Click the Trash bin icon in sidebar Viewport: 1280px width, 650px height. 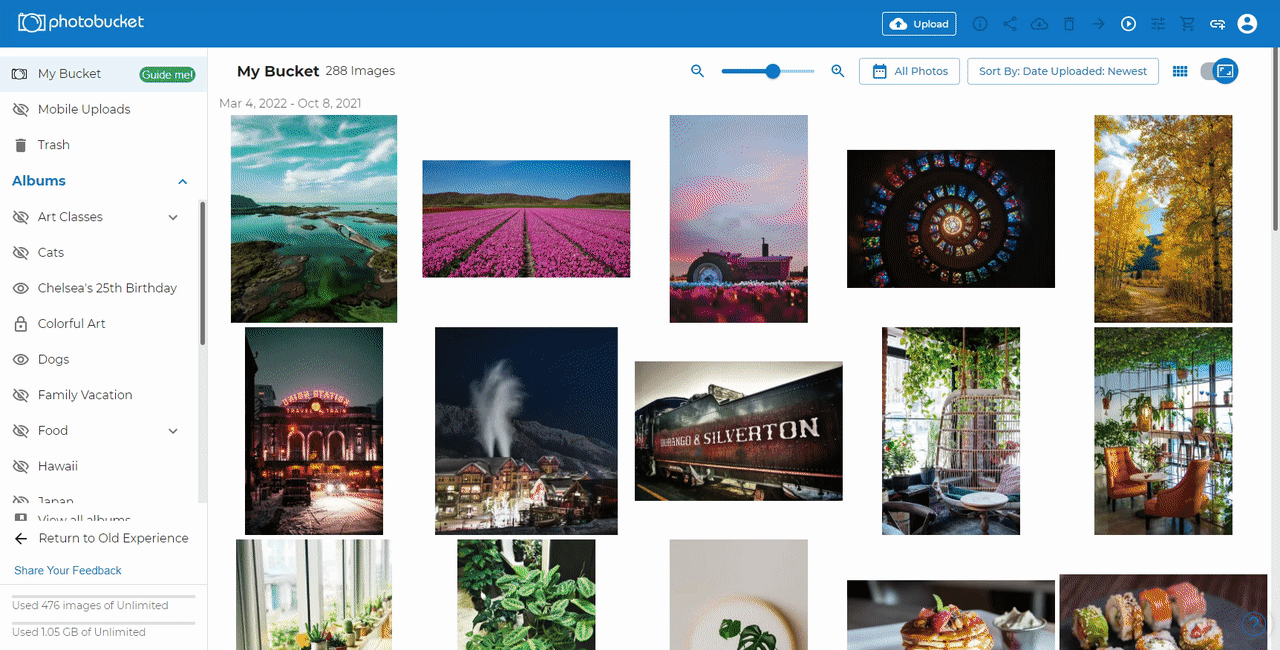20,145
